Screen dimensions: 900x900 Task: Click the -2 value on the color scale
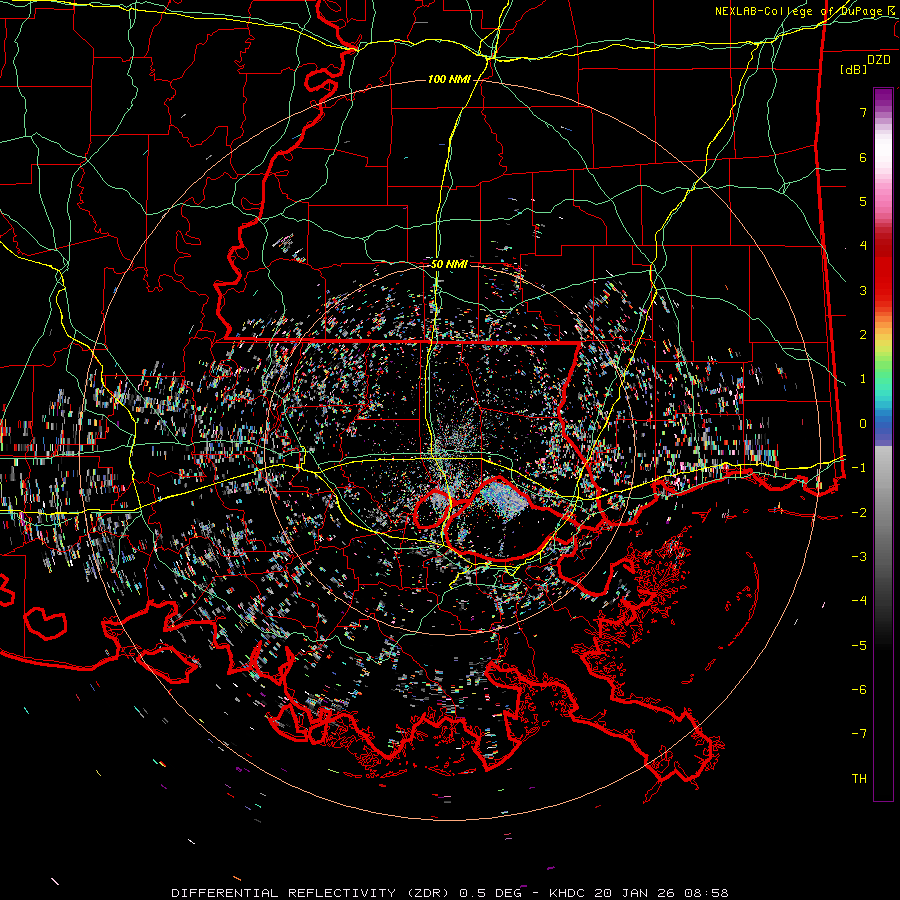pos(859,512)
